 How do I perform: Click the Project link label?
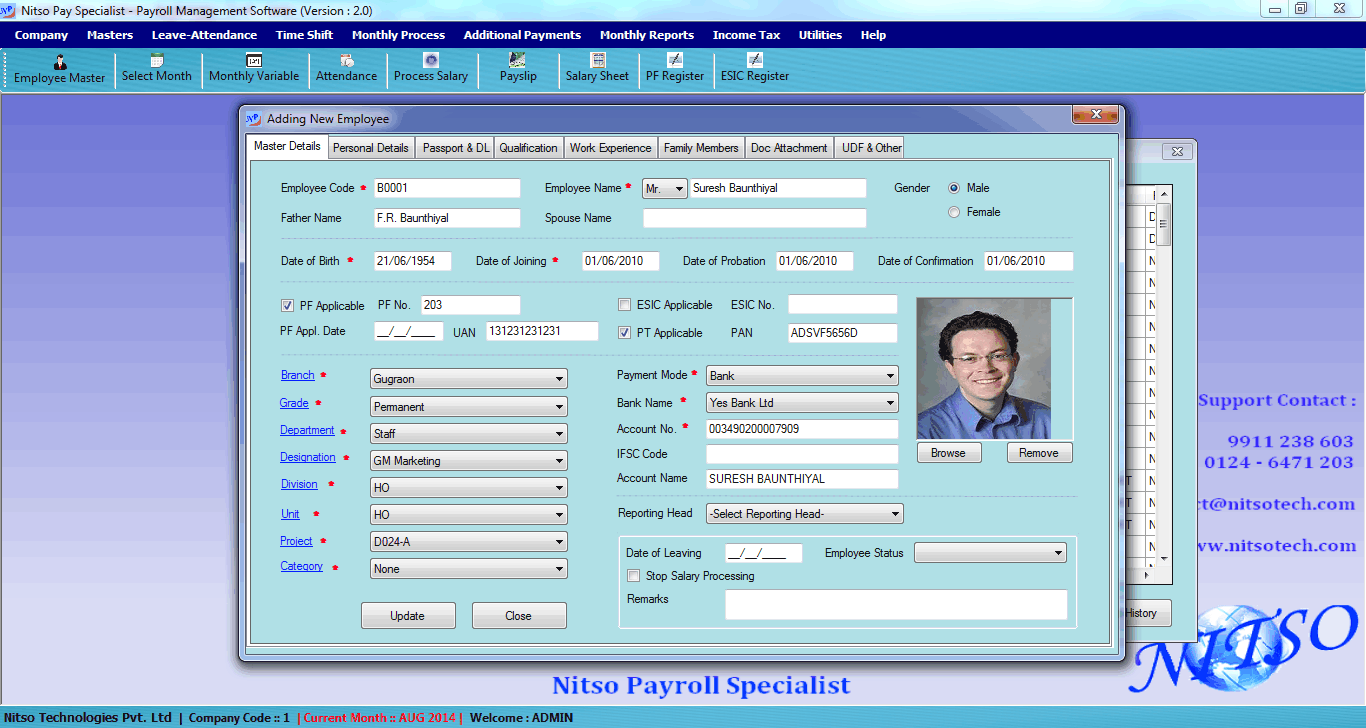(296, 541)
